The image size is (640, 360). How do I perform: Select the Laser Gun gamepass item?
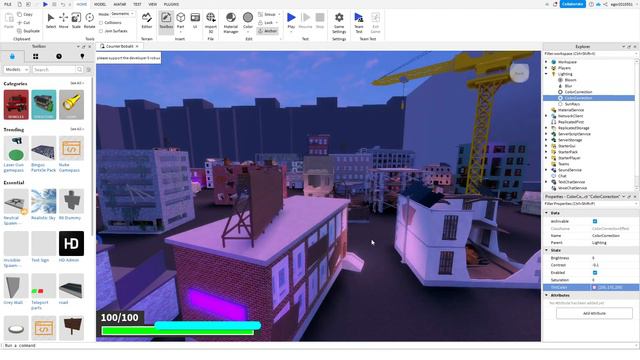[x=16, y=154]
